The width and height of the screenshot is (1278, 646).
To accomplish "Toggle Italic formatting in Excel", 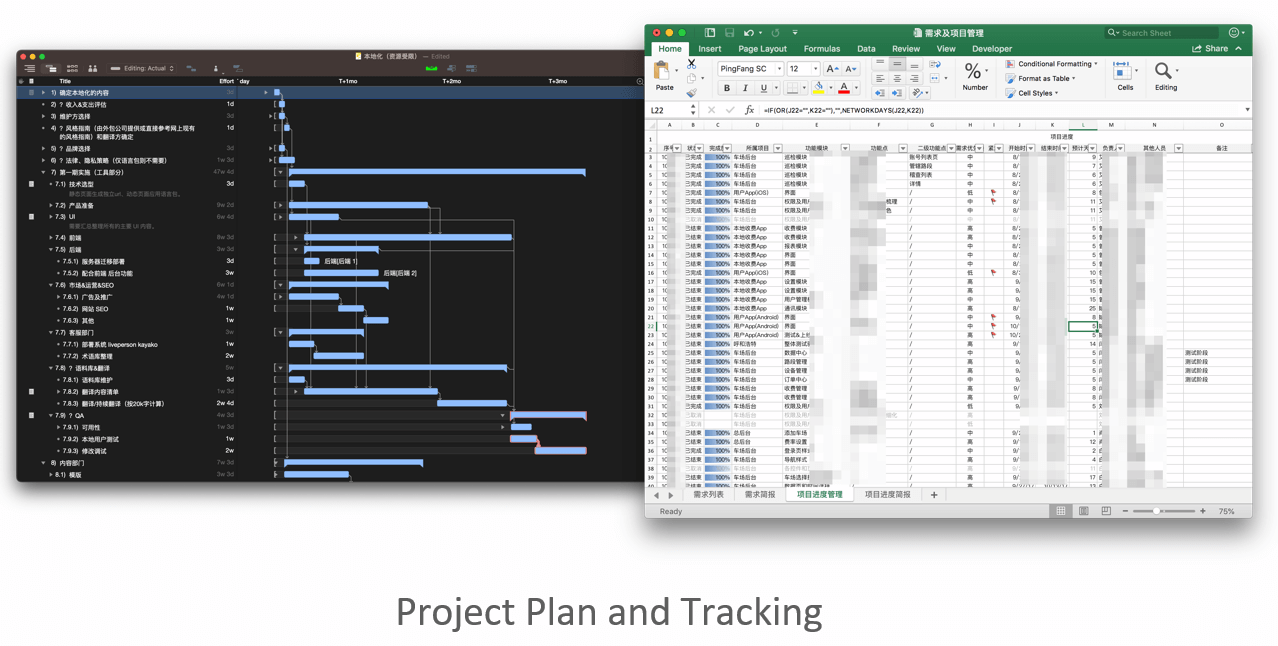I will pyautogui.click(x=744, y=88).
